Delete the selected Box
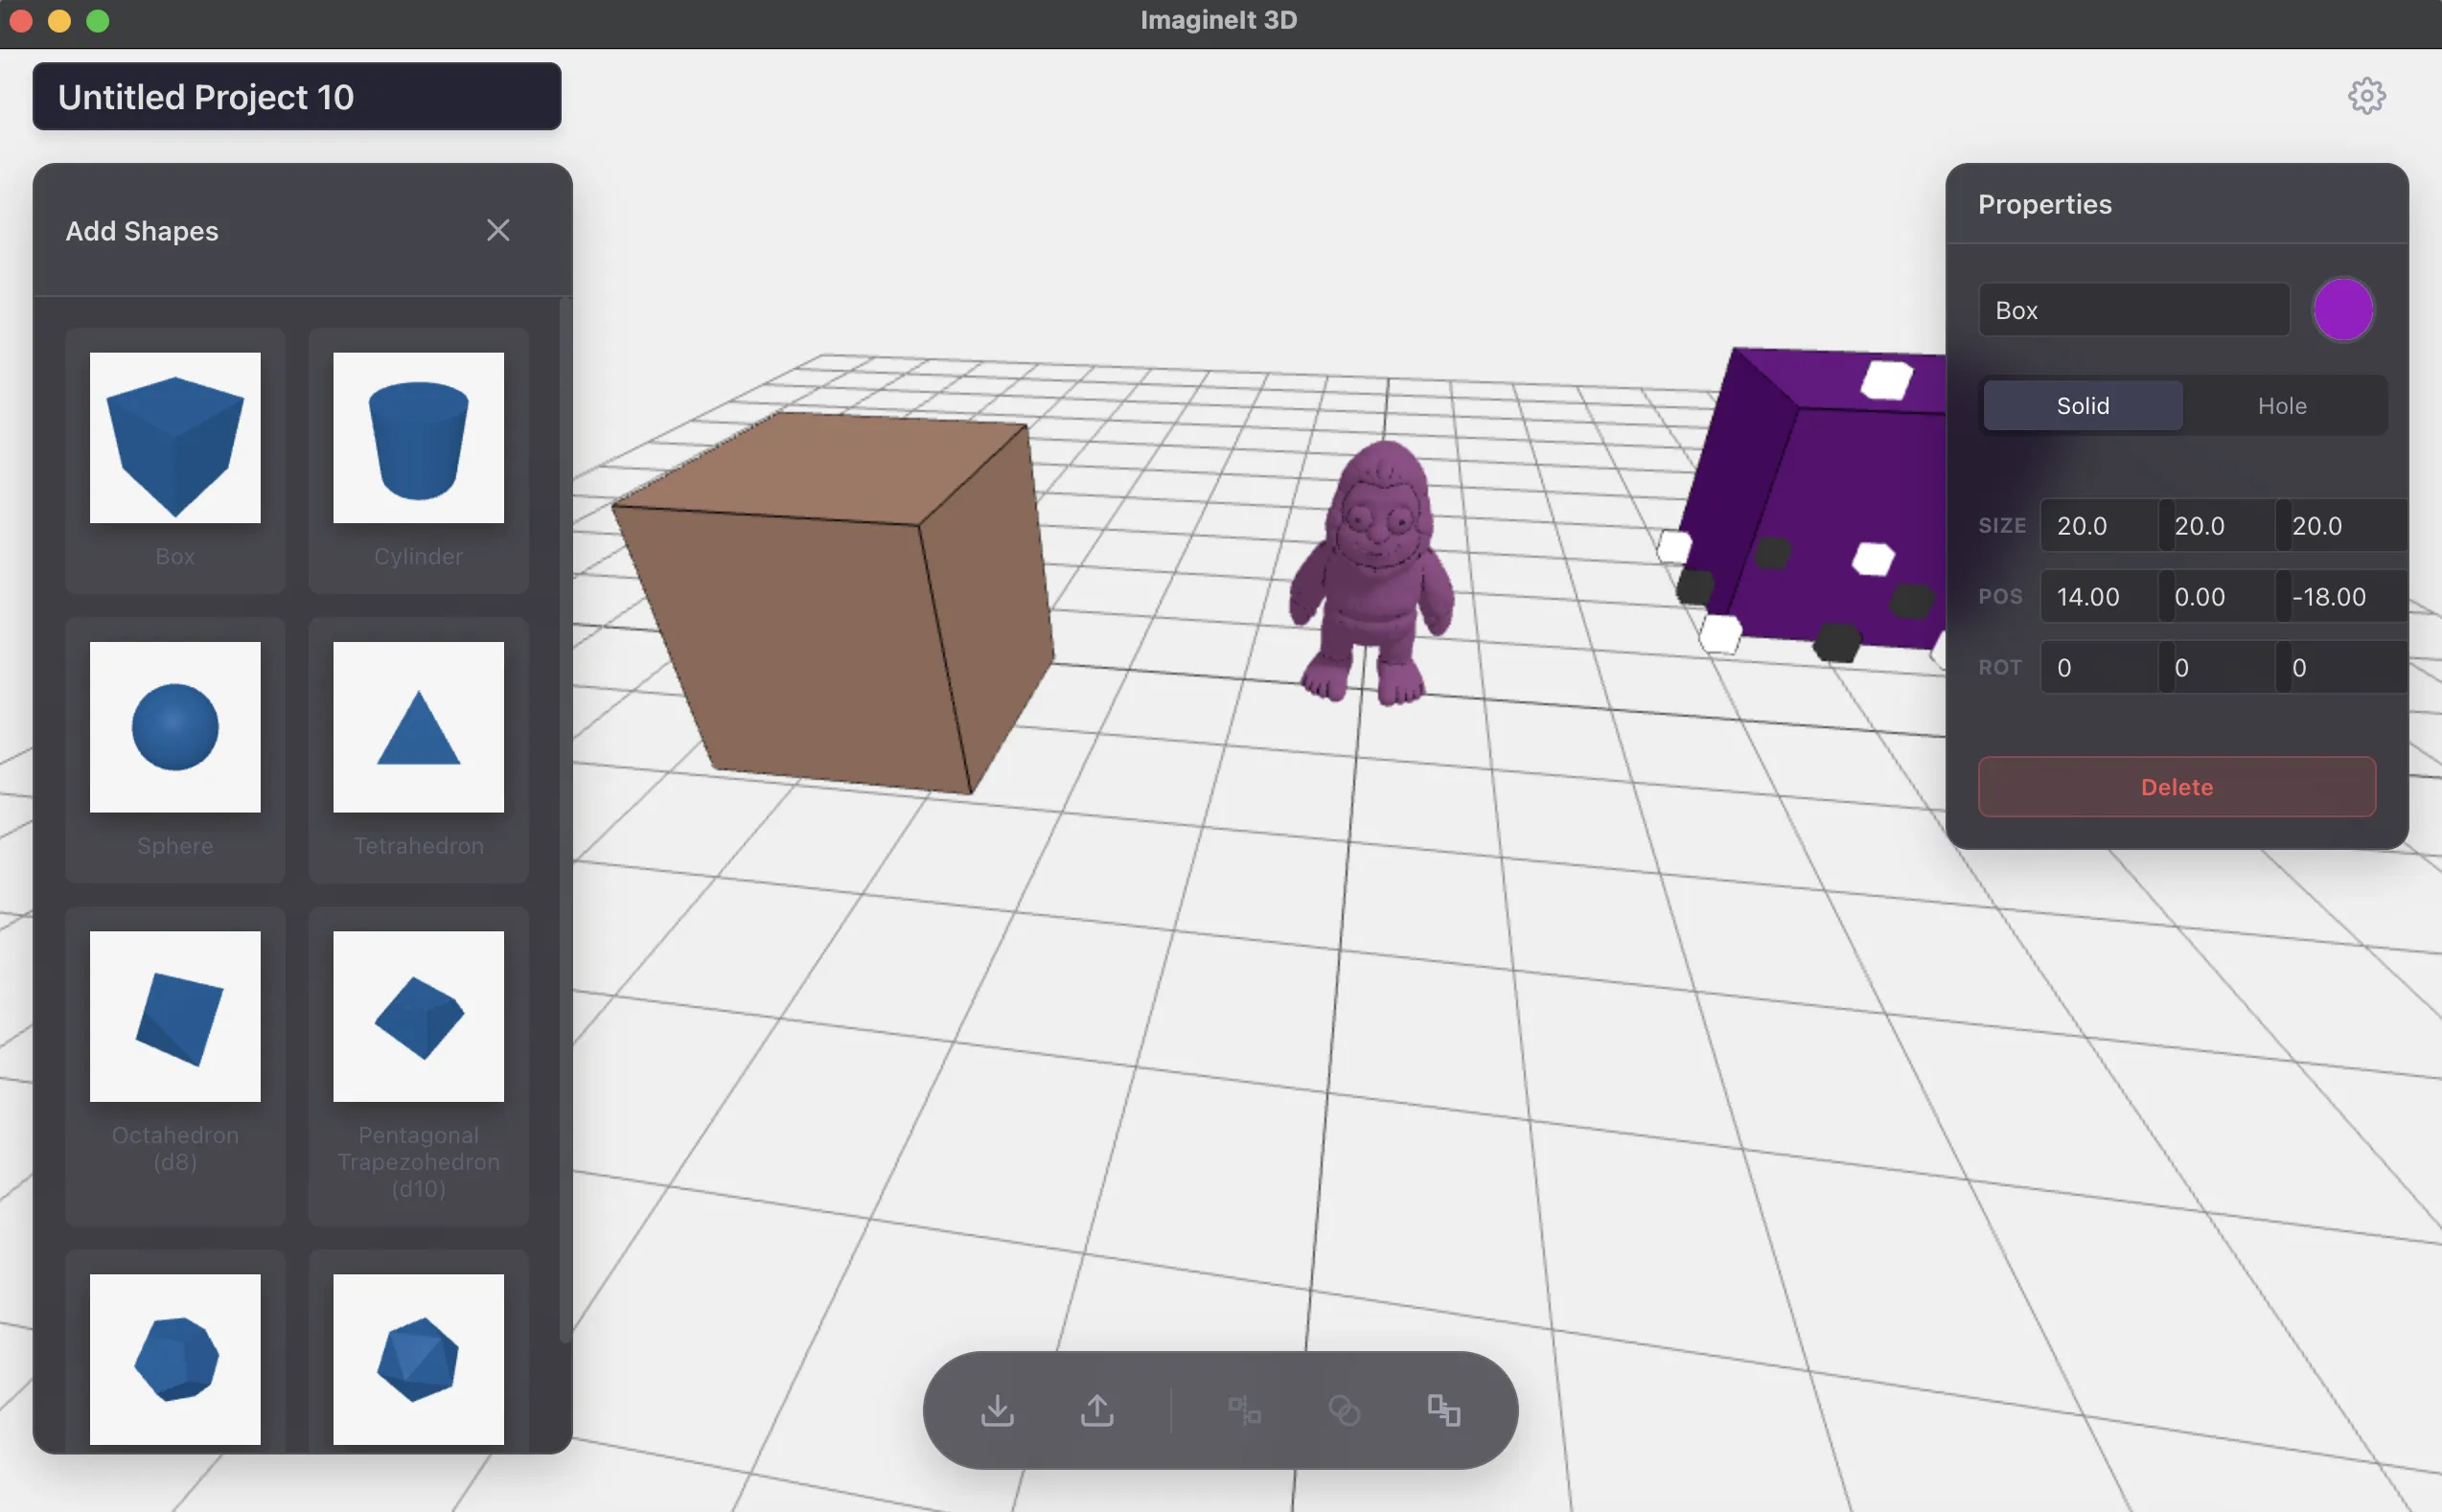 (x=2177, y=787)
